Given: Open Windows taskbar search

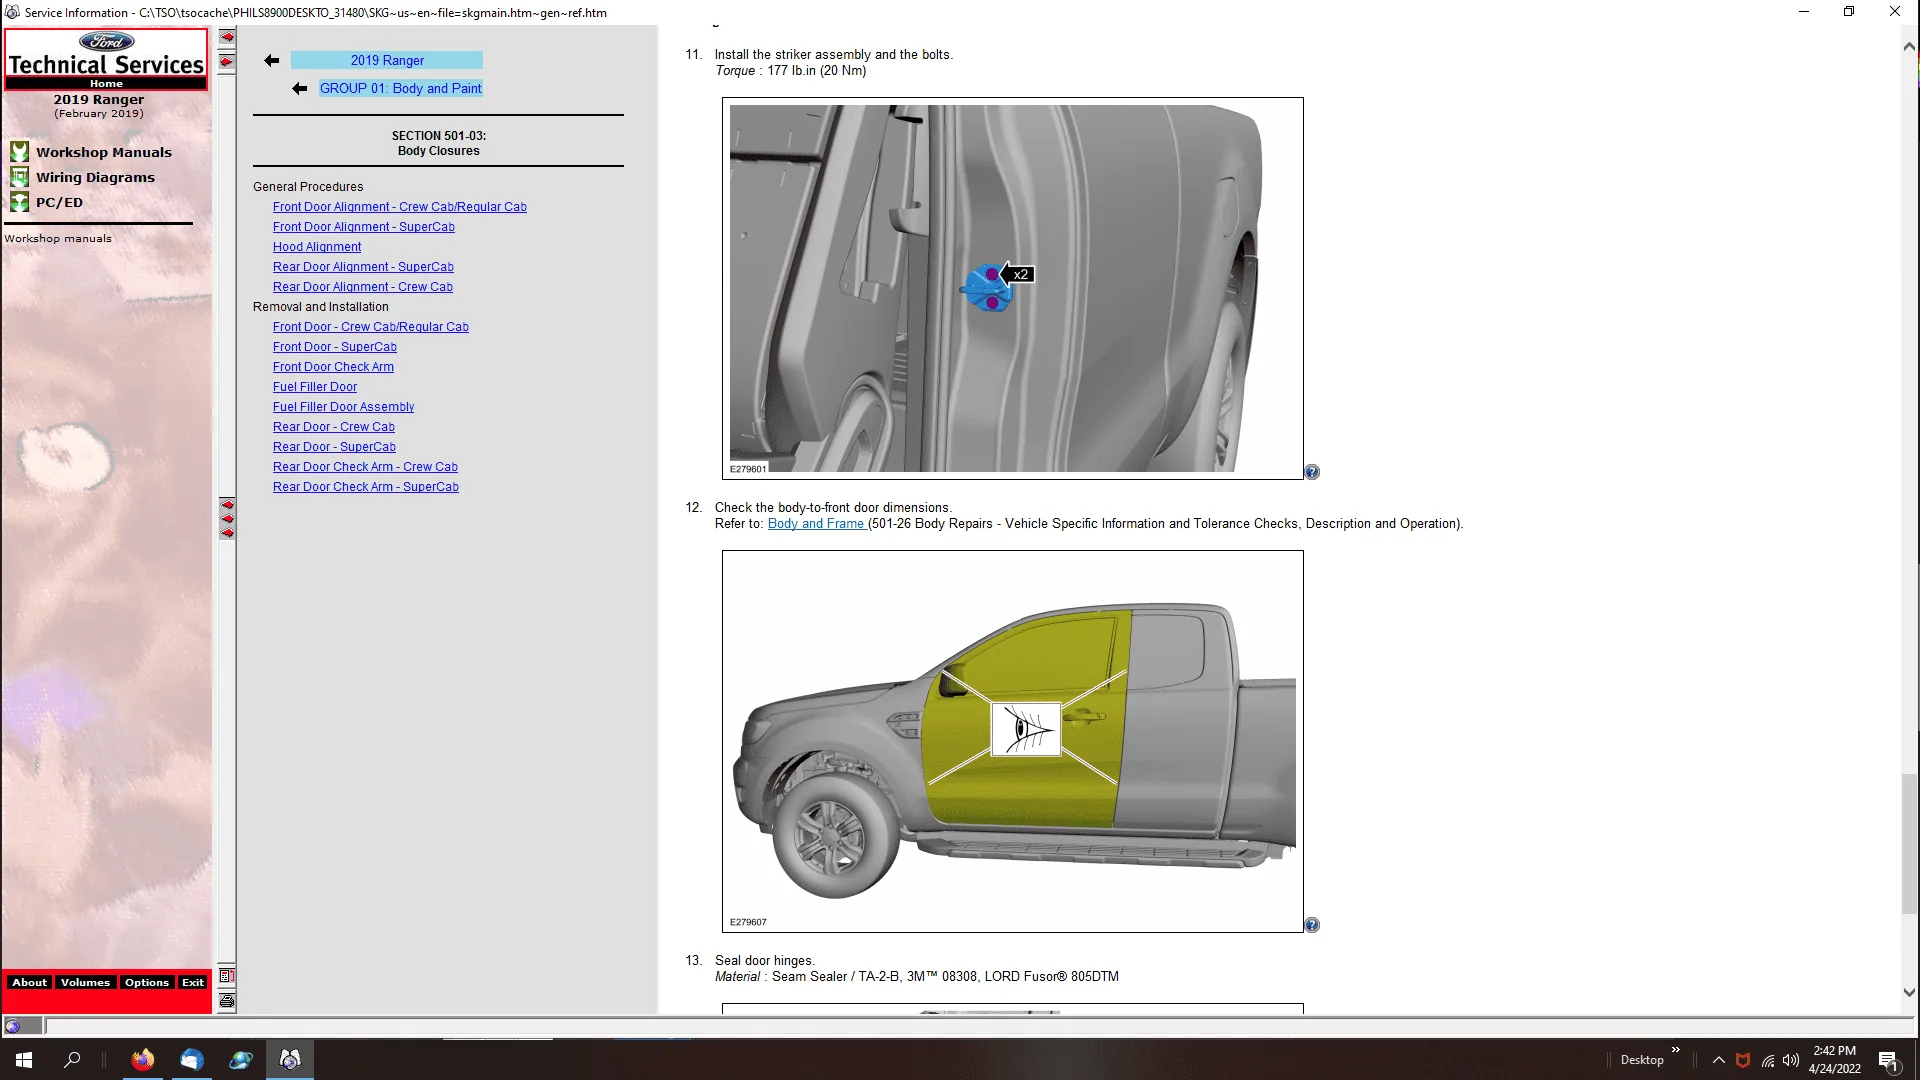Looking at the screenshot, I should [x=72, y=1060].
